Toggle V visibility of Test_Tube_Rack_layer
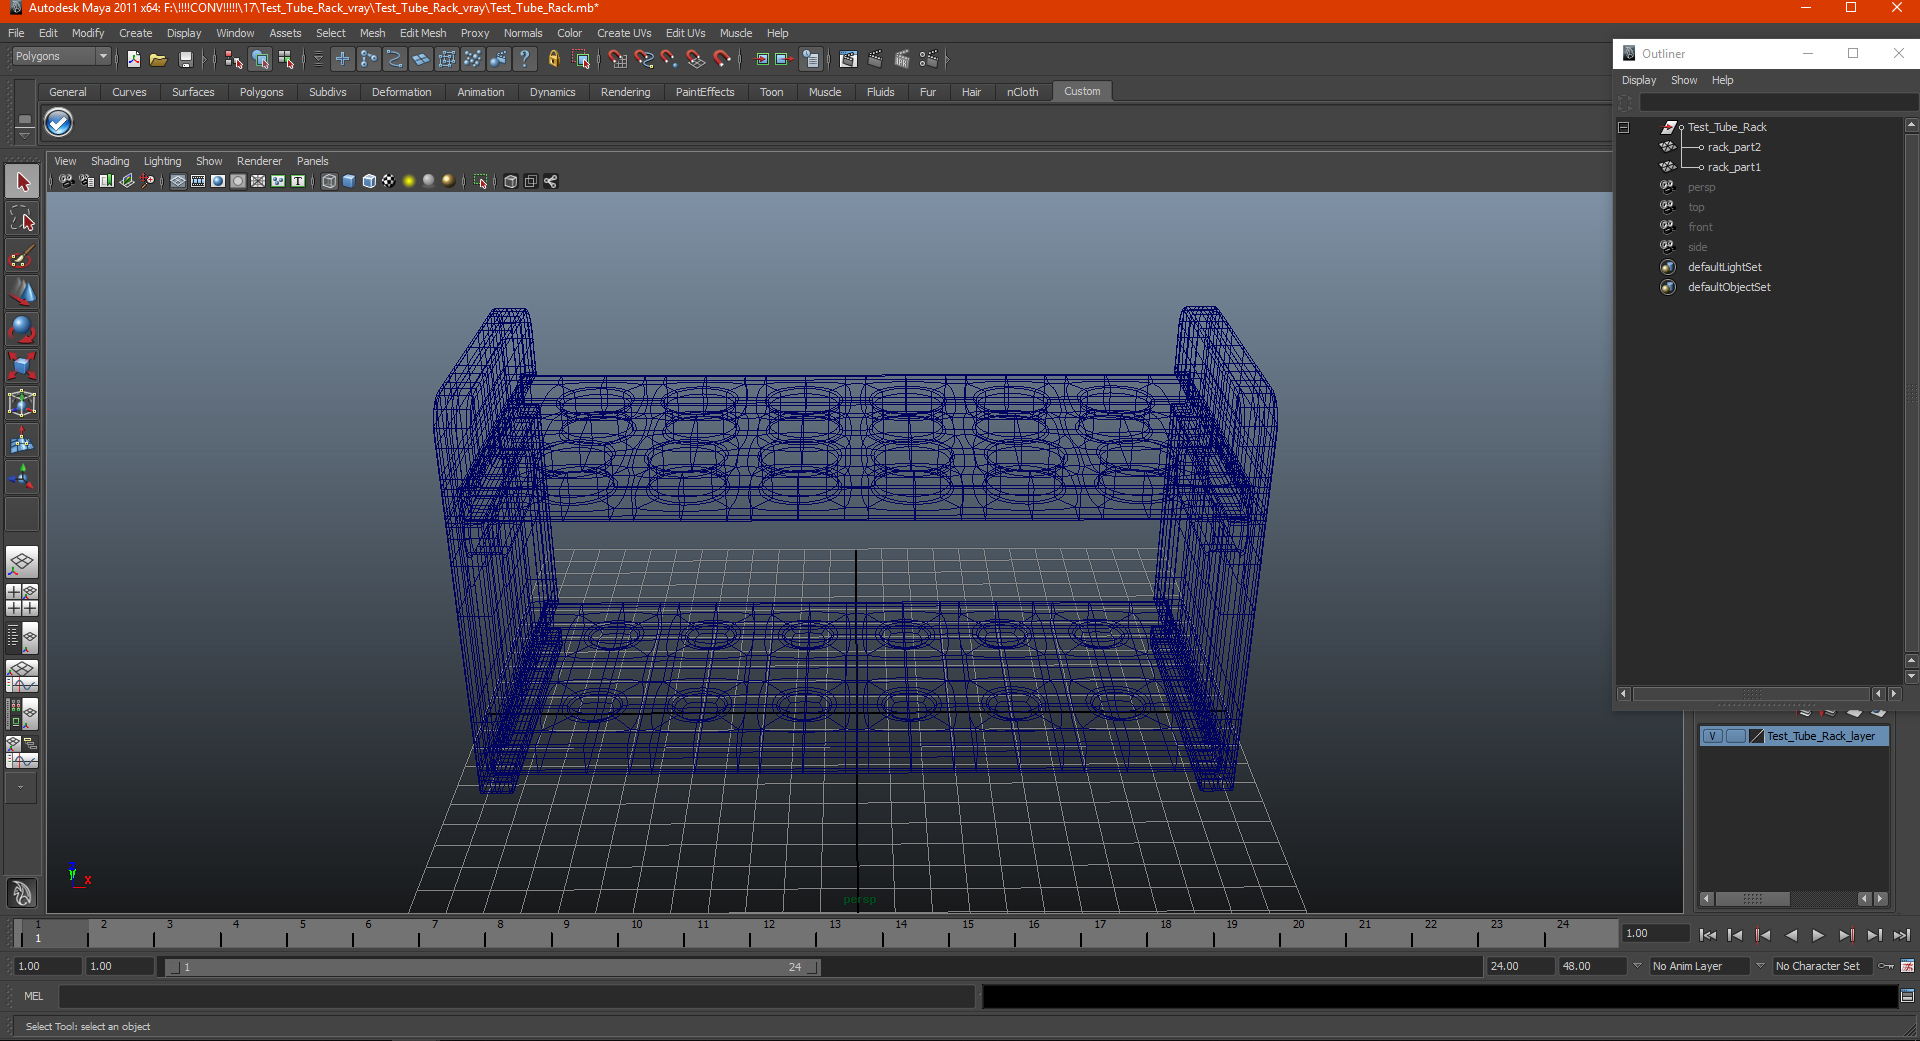 (x=1712, y=736)
